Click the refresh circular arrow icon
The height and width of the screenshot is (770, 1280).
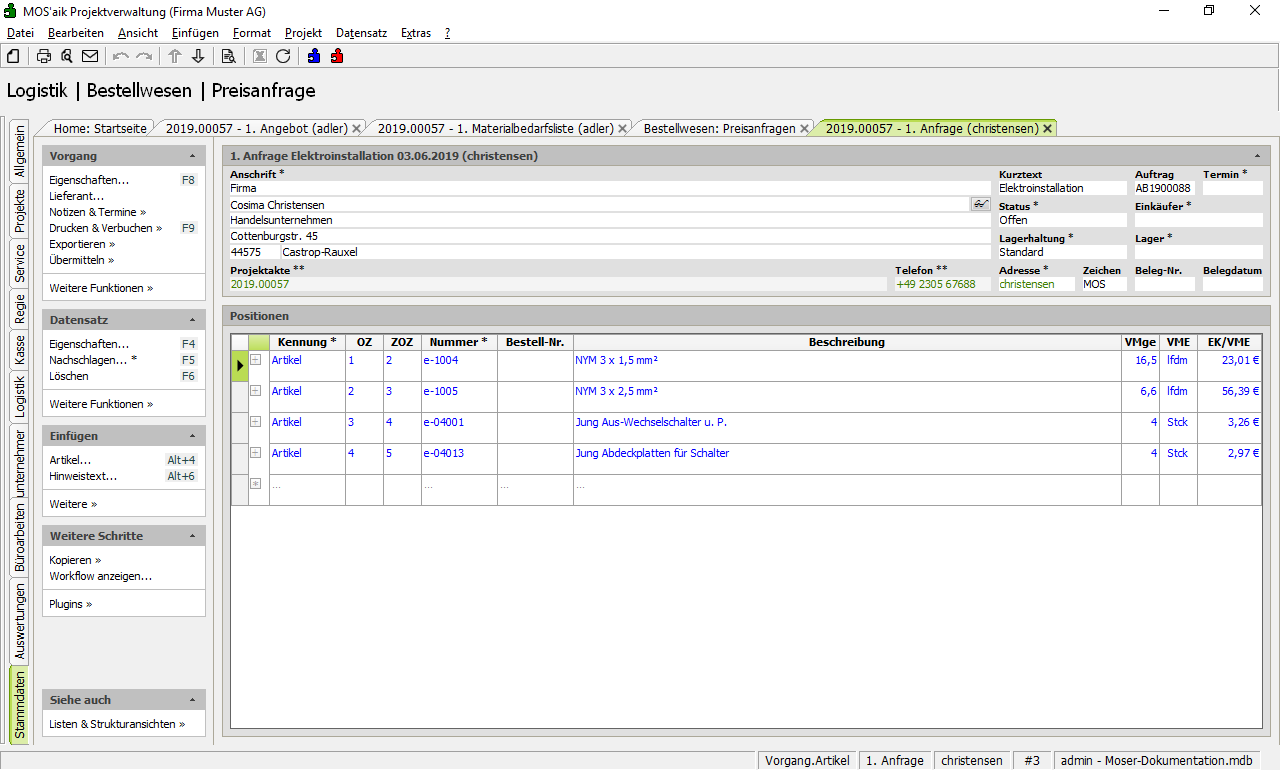pyautogui.click(x=283, y=56)
